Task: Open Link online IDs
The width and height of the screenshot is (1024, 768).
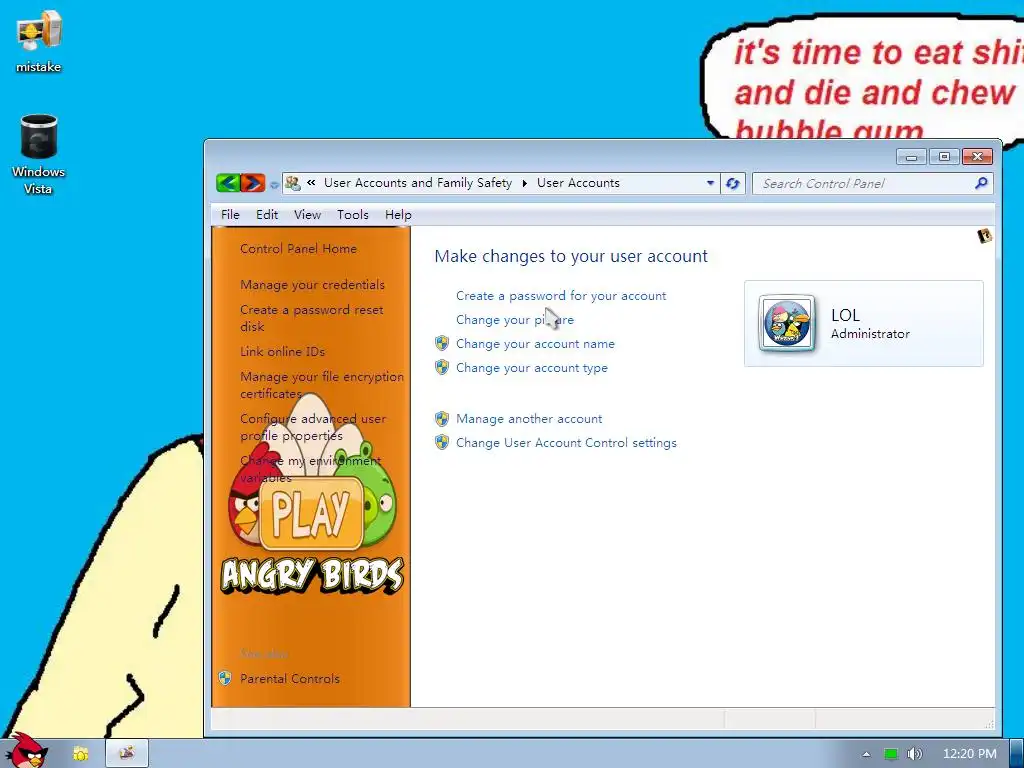Action: [282, 351]
